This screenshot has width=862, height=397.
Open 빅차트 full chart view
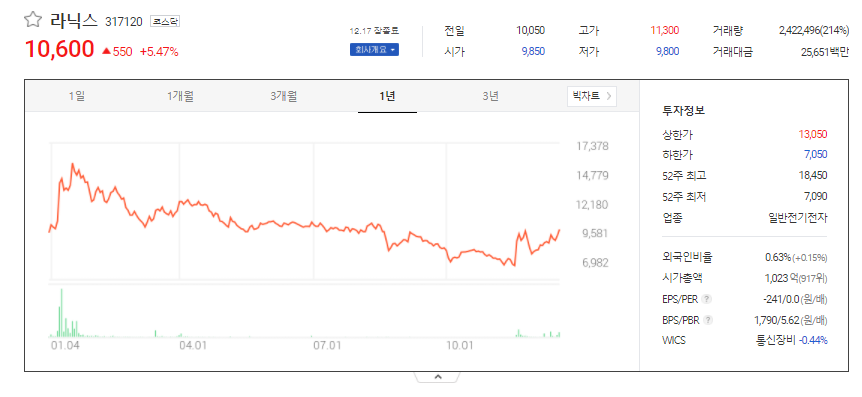pos(592,96)
